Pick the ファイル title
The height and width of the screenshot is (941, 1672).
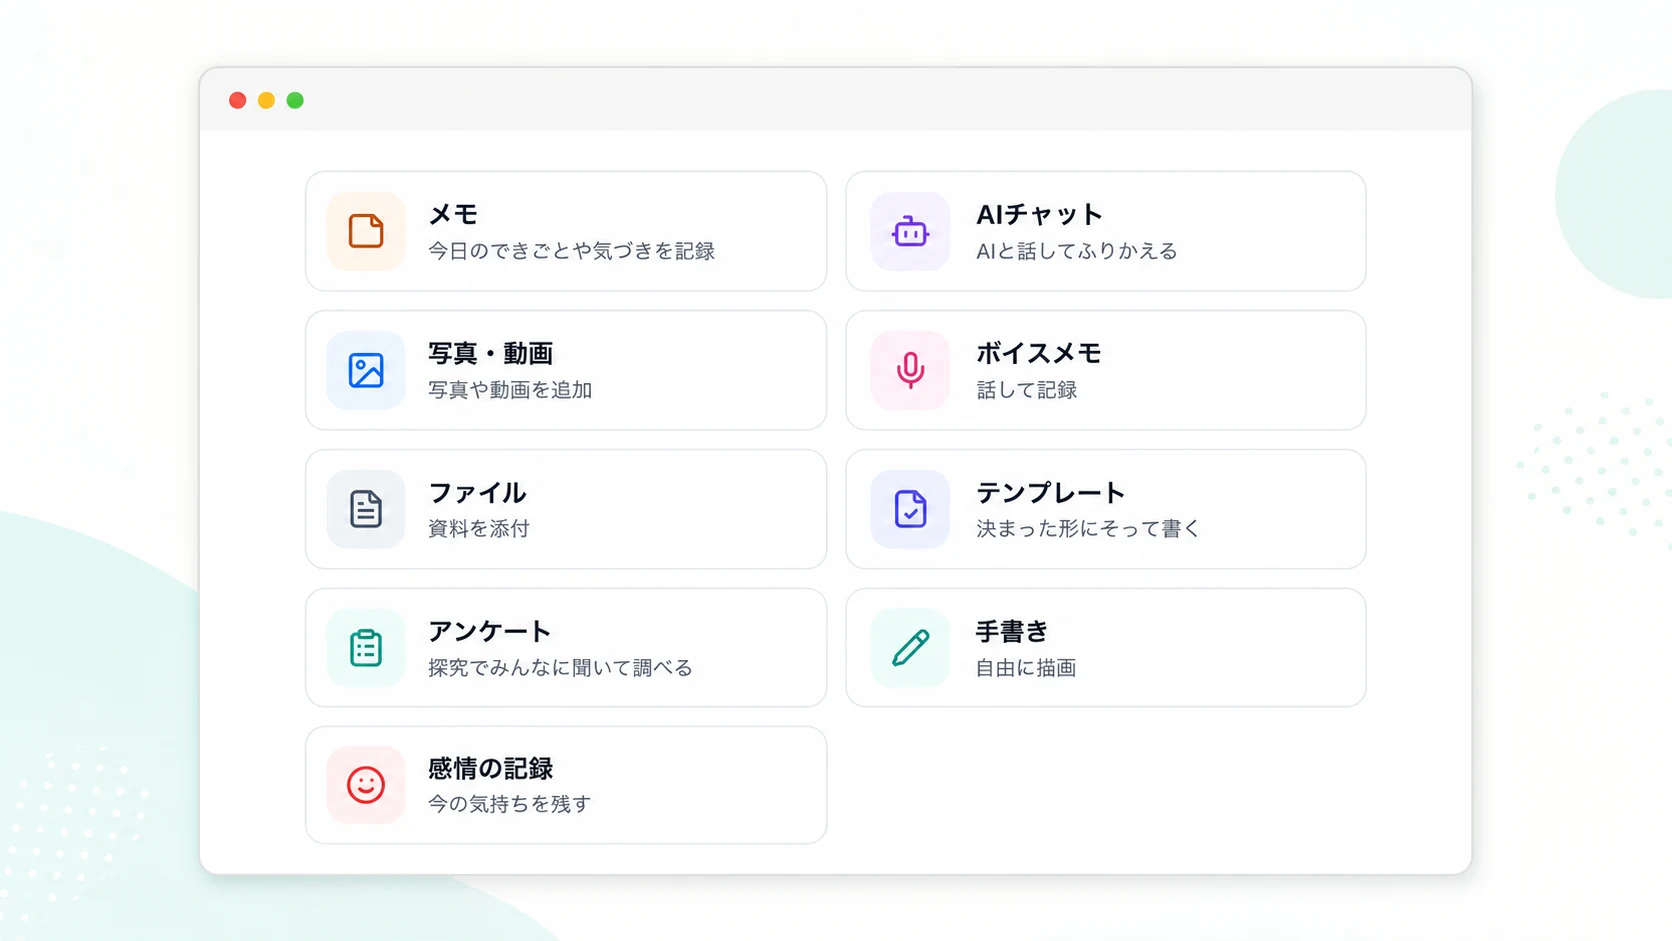[x=477, y=492]
